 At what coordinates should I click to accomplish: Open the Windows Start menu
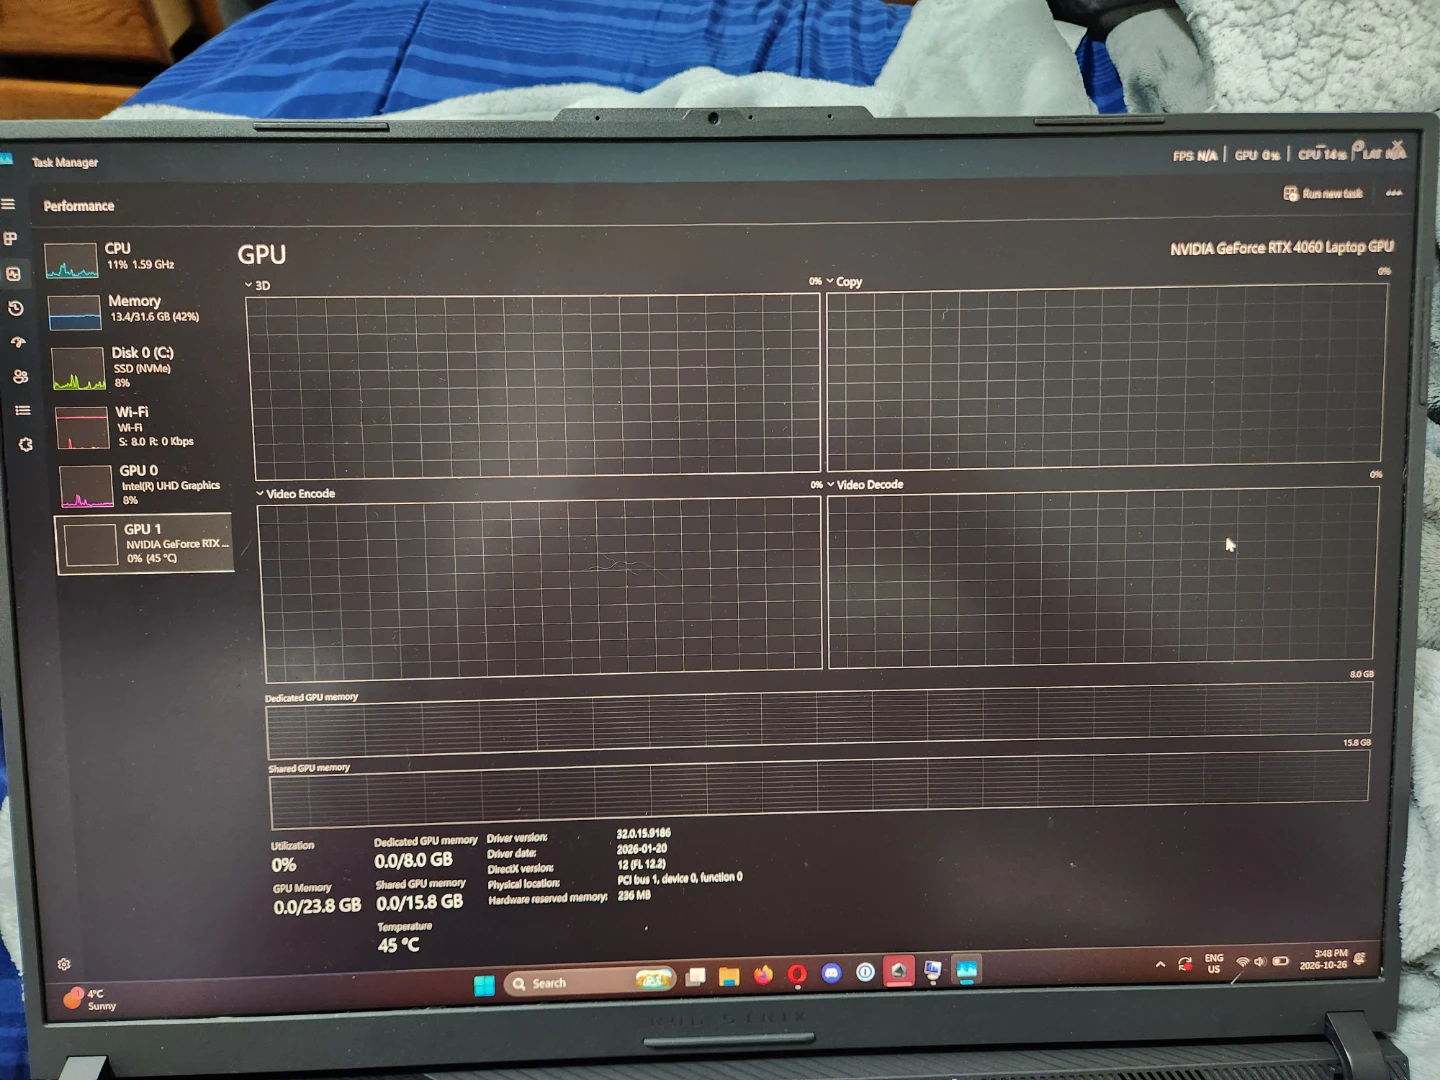point(484,985)
